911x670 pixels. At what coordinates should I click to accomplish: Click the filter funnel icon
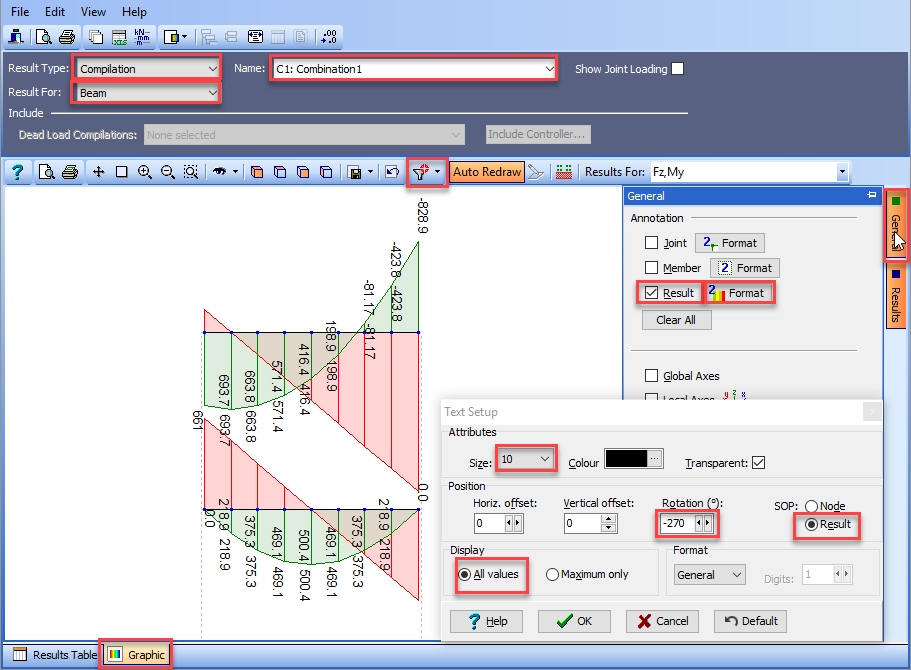click(421, 172)
